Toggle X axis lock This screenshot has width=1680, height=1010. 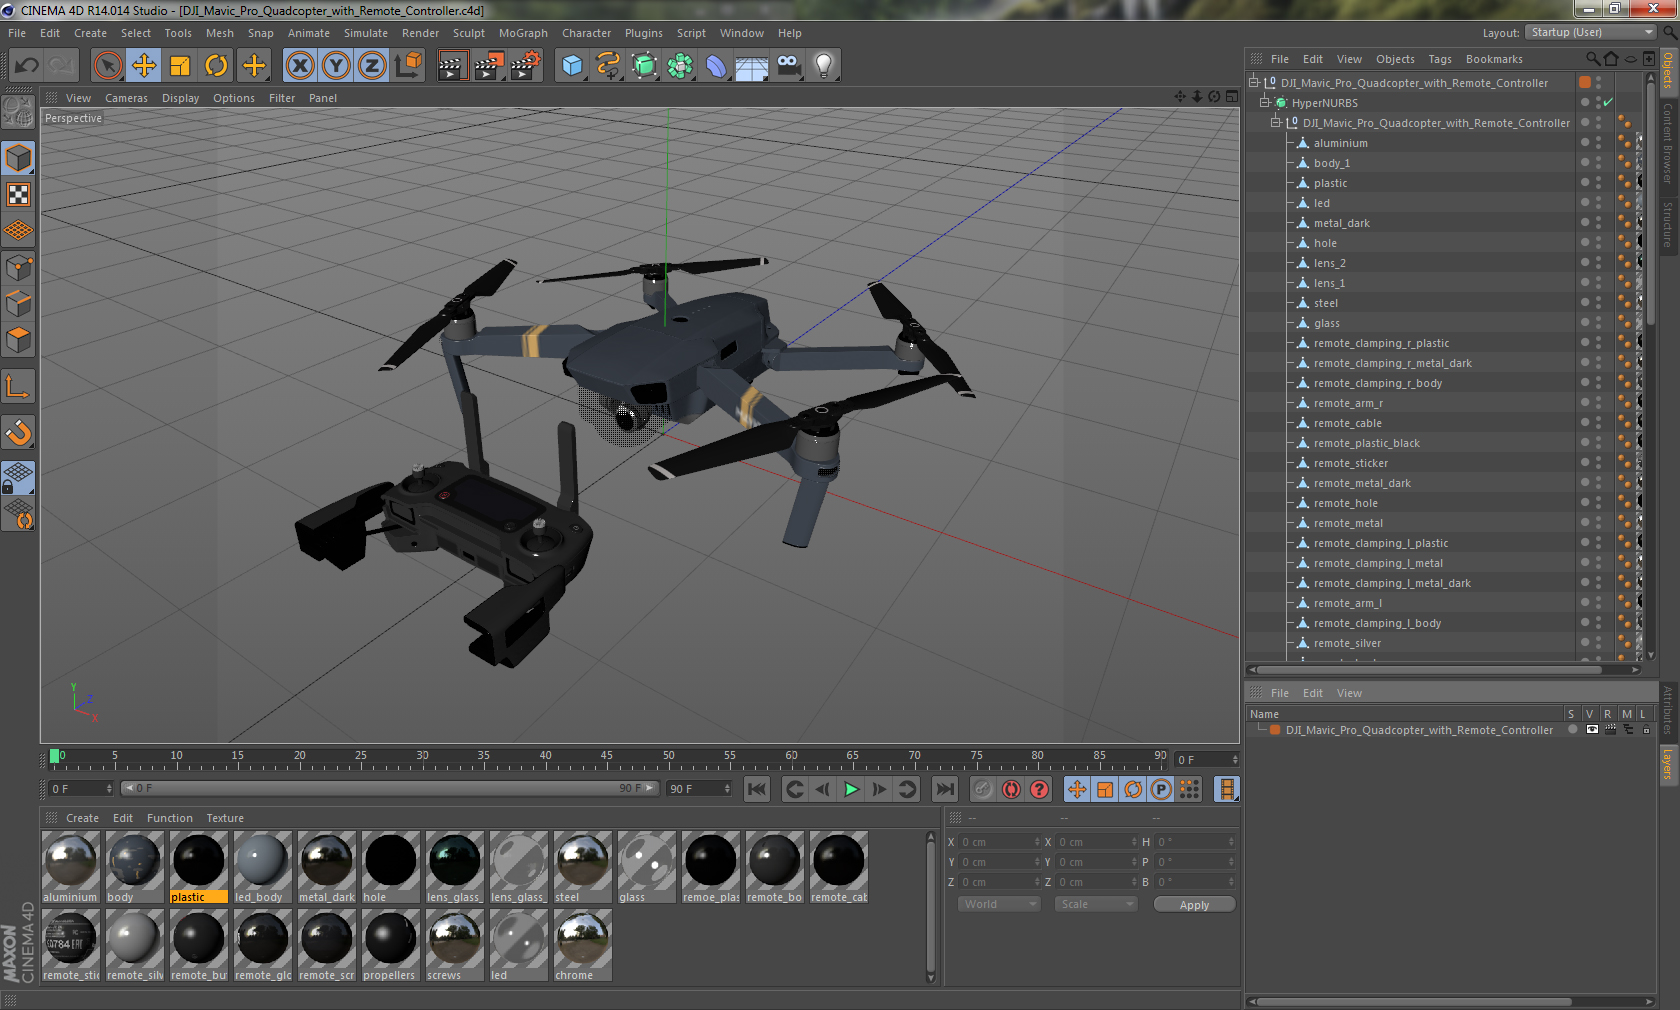(x=299, y=66)
